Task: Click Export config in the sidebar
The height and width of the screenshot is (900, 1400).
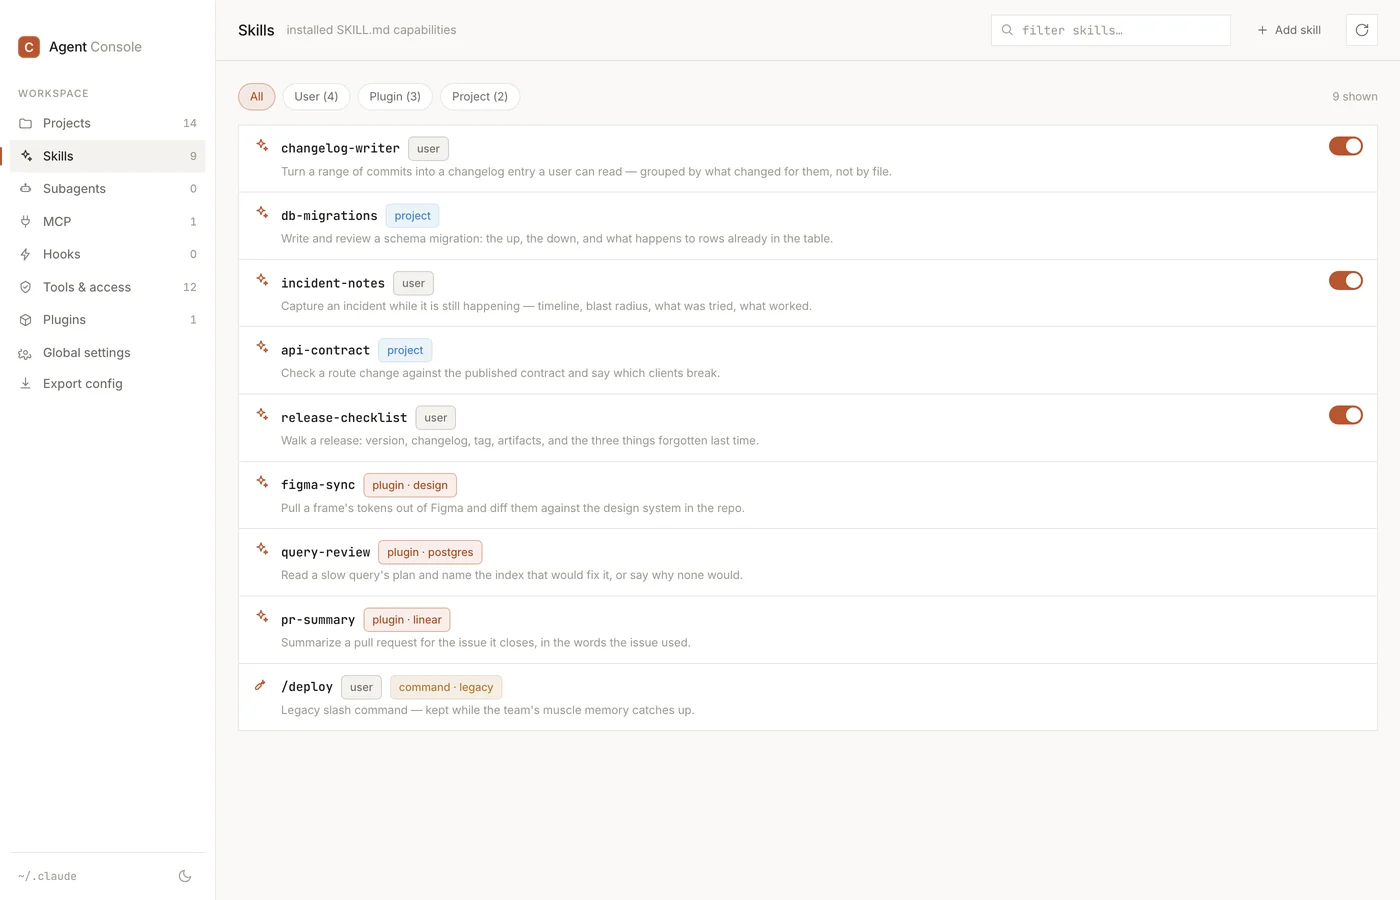Action: pos(108,384)
